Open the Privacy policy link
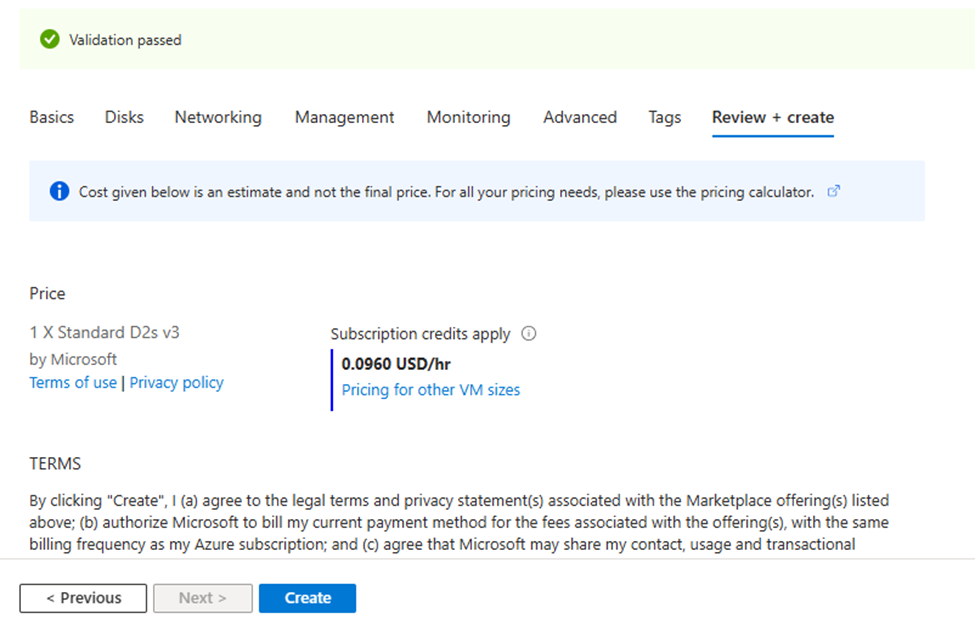 176,383
